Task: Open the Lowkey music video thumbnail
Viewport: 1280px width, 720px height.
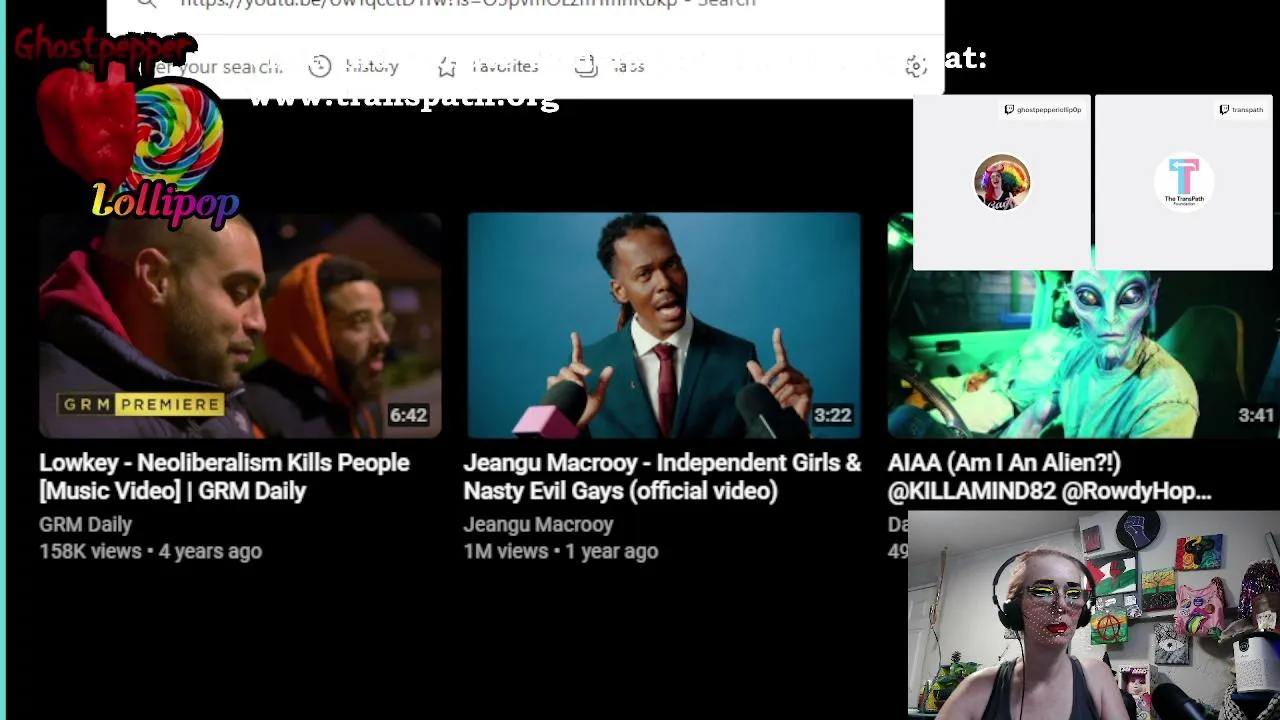Action: pos(240,325)
